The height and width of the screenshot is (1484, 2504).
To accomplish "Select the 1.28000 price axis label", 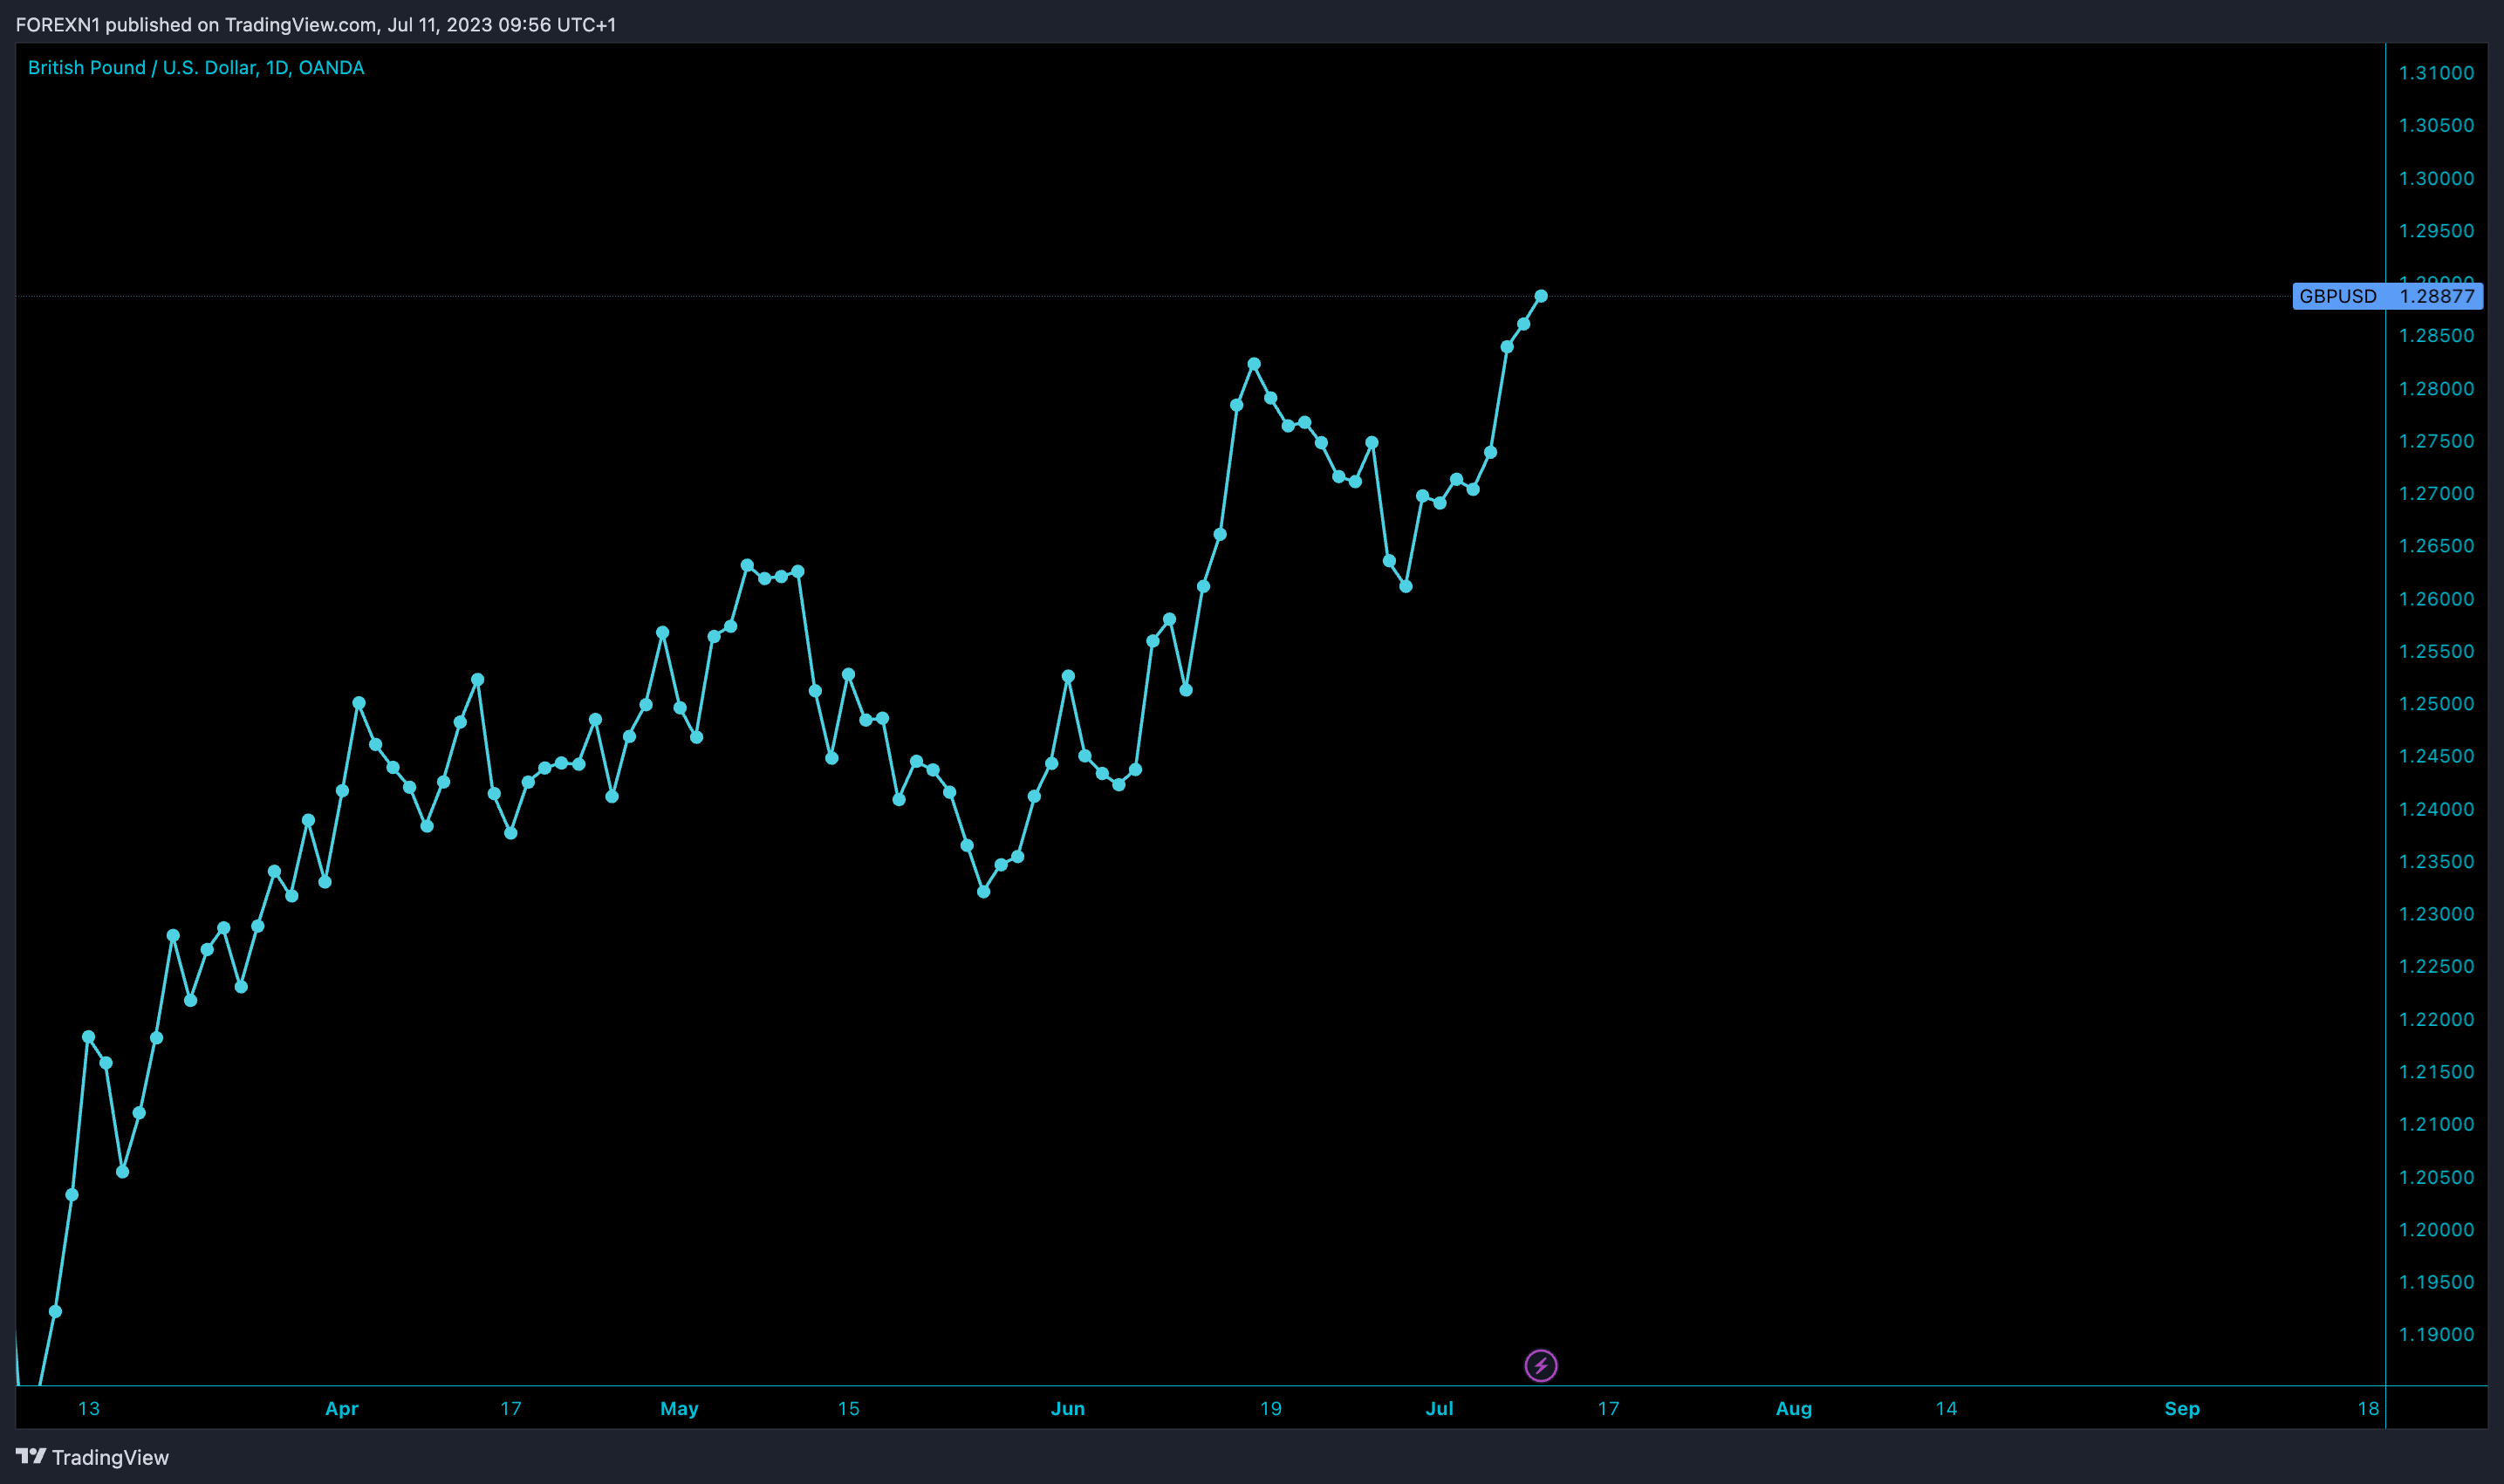I will [2436, 388].
